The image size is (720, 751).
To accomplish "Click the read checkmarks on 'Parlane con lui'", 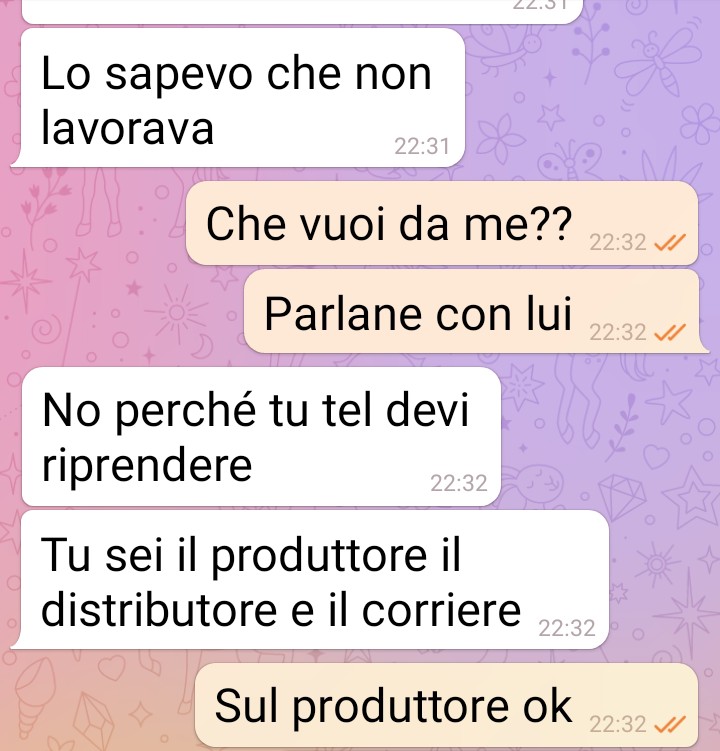I will [x=670, y=332].
